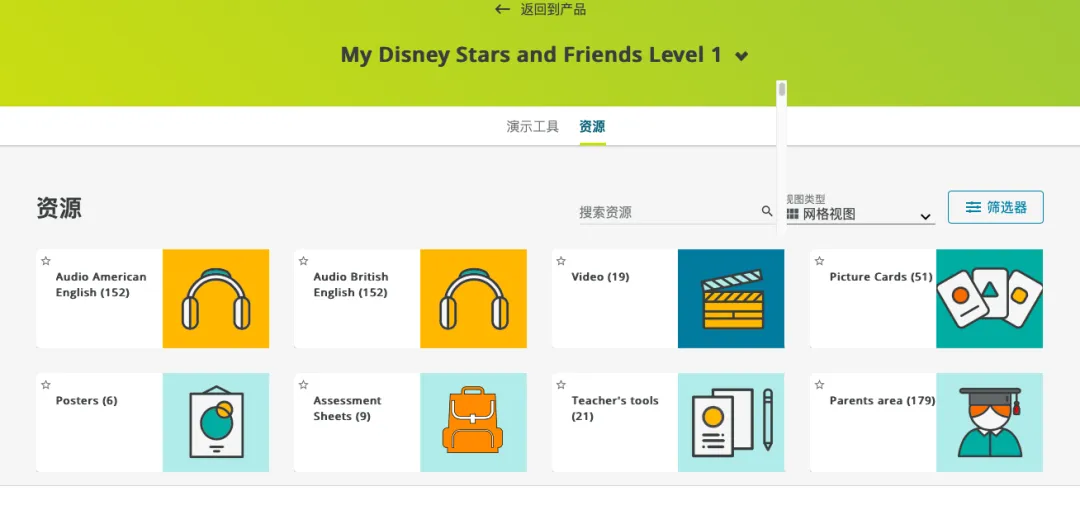Expand the My Disney Stars level chevron
The width and height of the screenshot is (1080, 510).
pos(741,57)
